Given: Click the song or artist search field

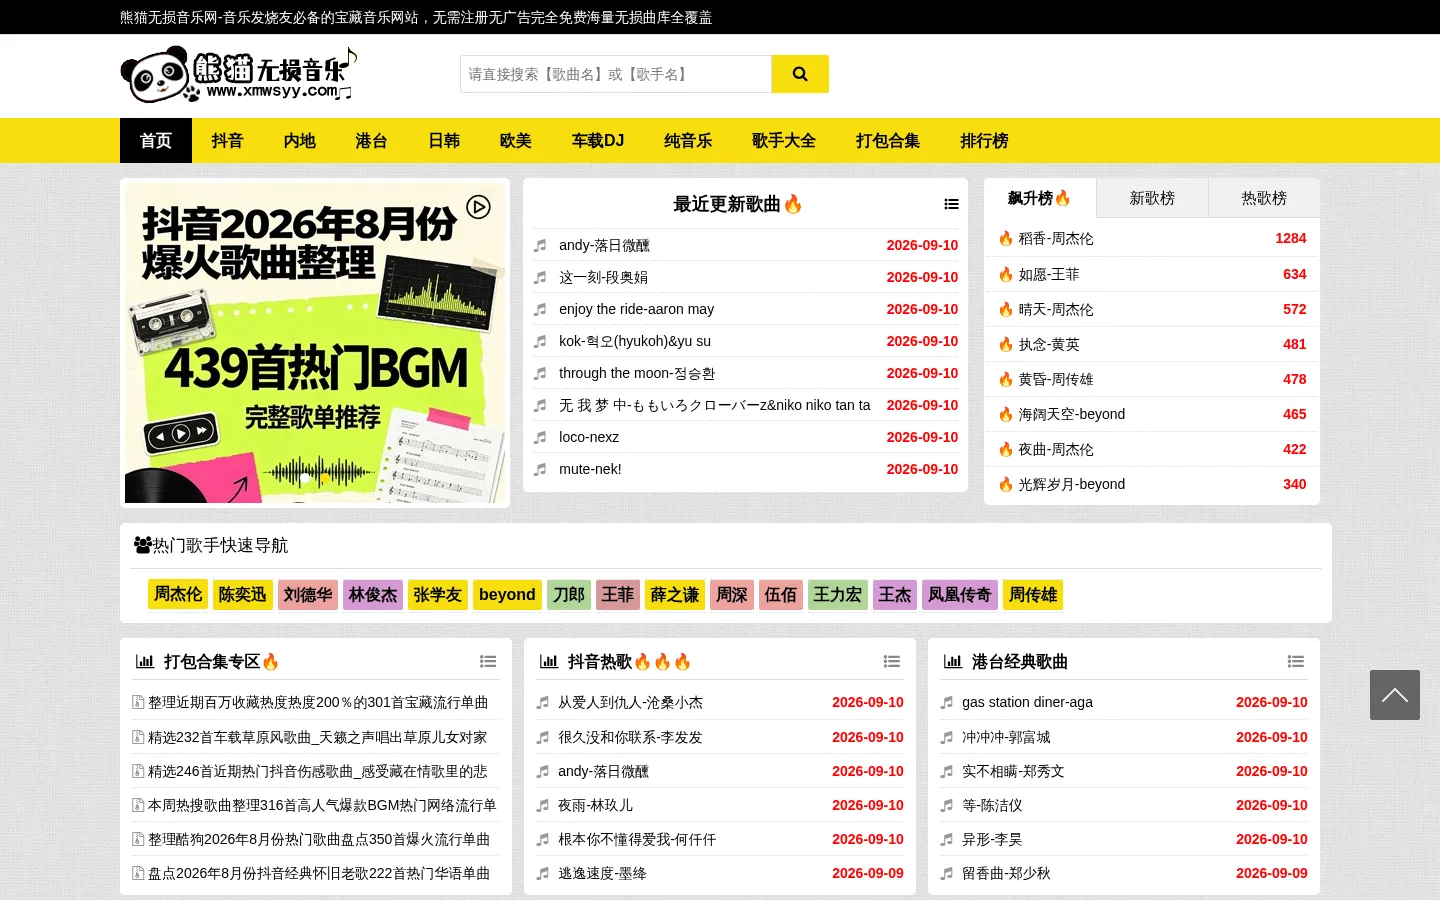Looking at the screenshot, I should (x=616, y=74).
